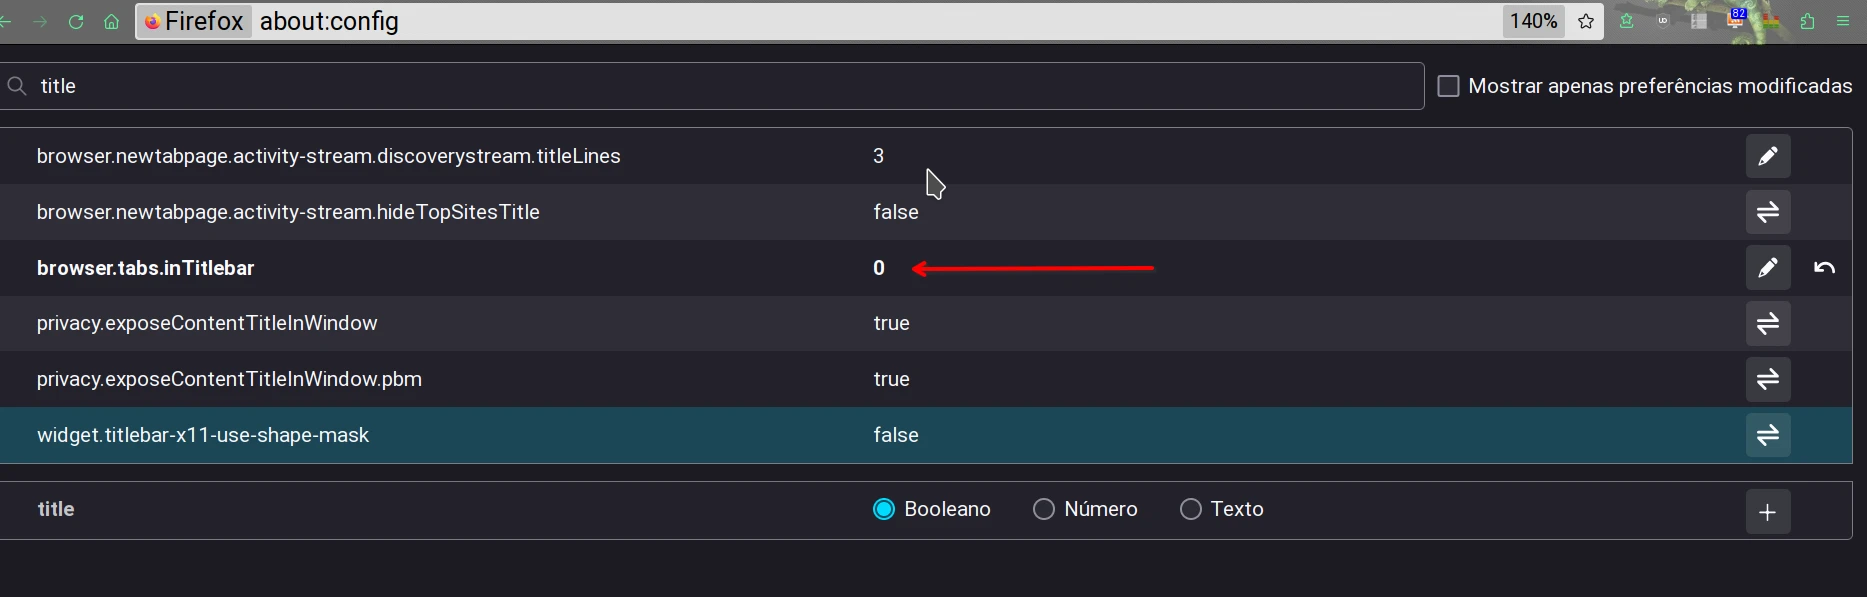Click the Firefox identity box in address bar
Screen dimensions: 1867x597
194,21
